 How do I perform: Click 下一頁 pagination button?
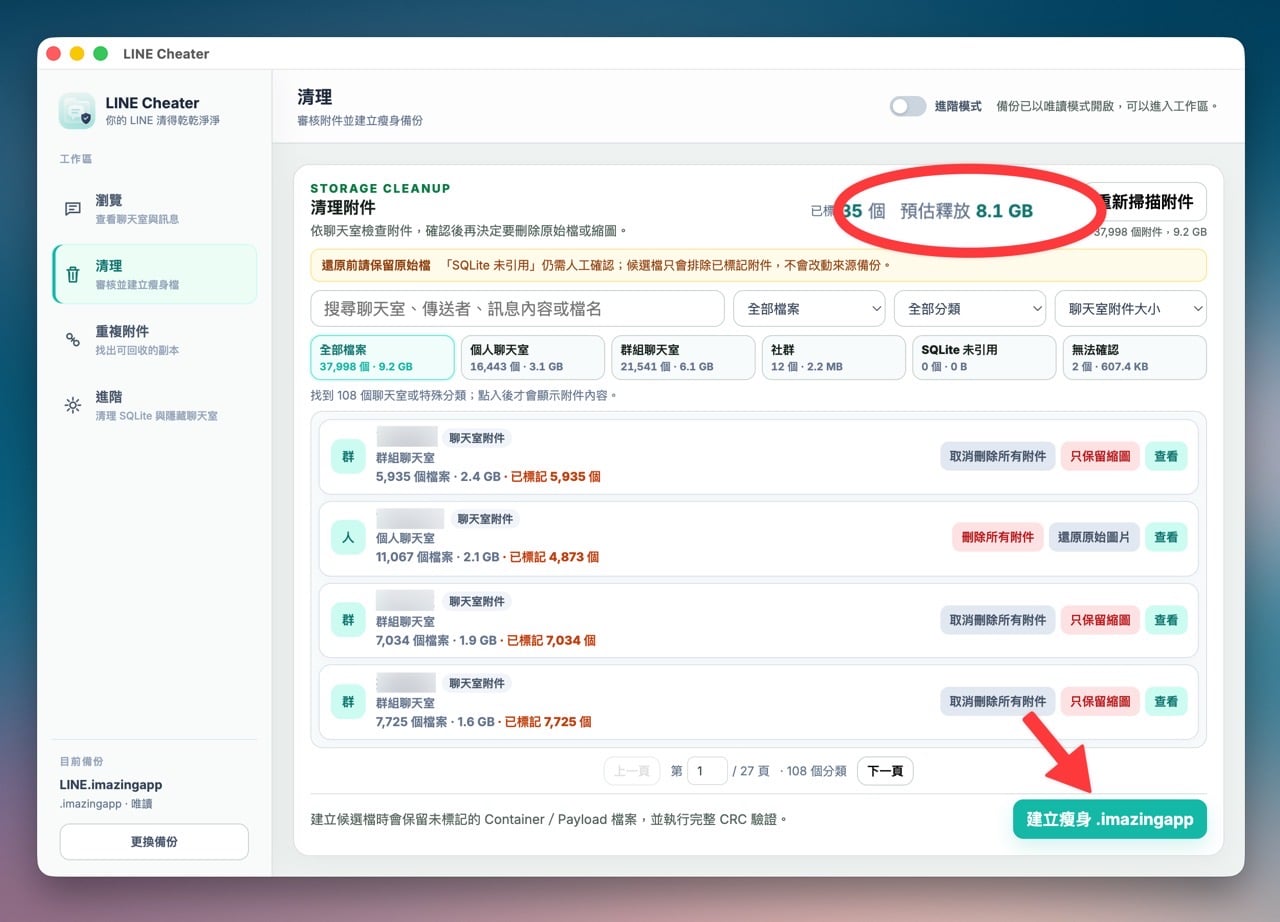click(885, 771)
